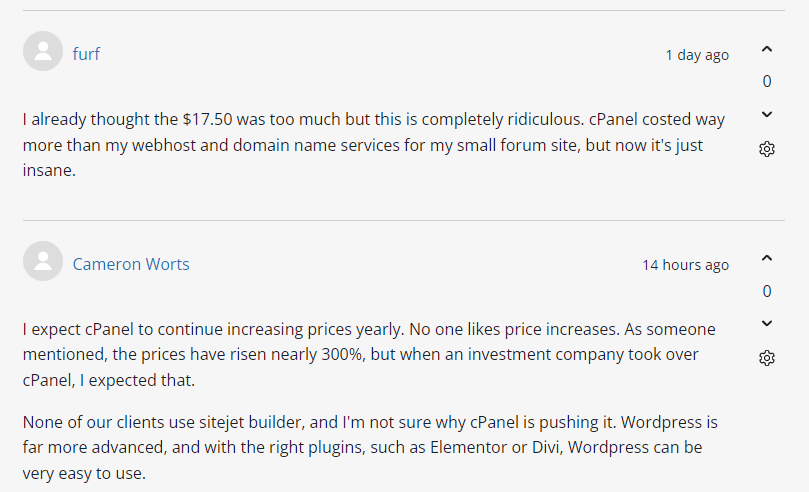The height and width of the screenshot is (492, 809).
Task: Open Cameron Worts' user profile link
Action: coord(131,264)
